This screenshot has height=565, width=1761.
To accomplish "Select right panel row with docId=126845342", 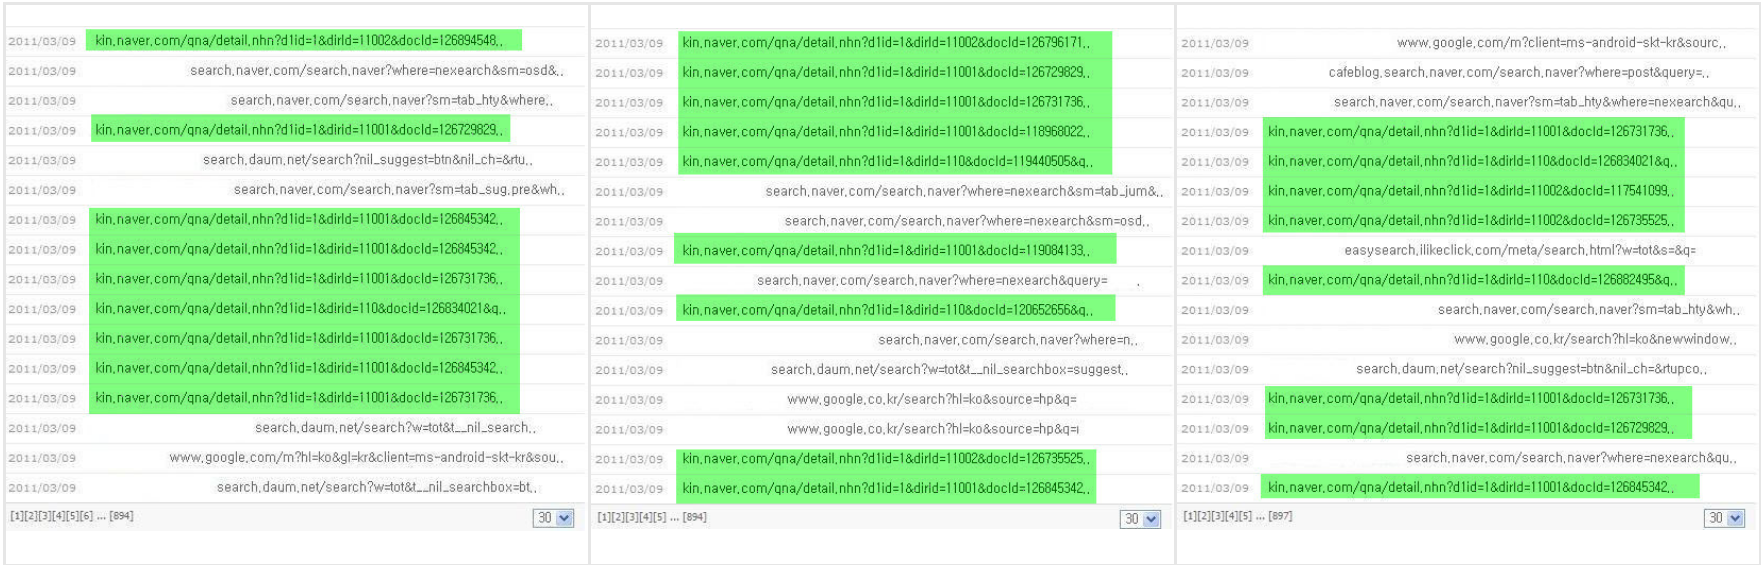I will pos(1480,488).
